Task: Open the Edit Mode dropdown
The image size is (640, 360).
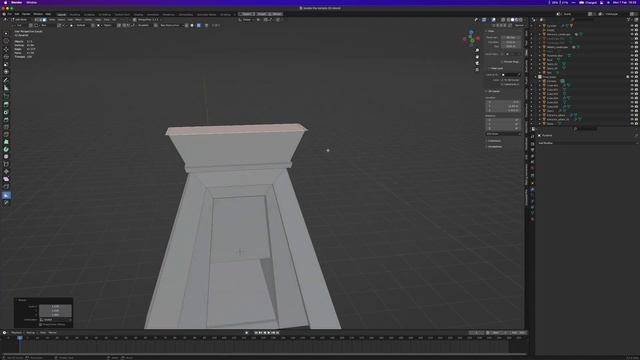Action: coord(19,20)
